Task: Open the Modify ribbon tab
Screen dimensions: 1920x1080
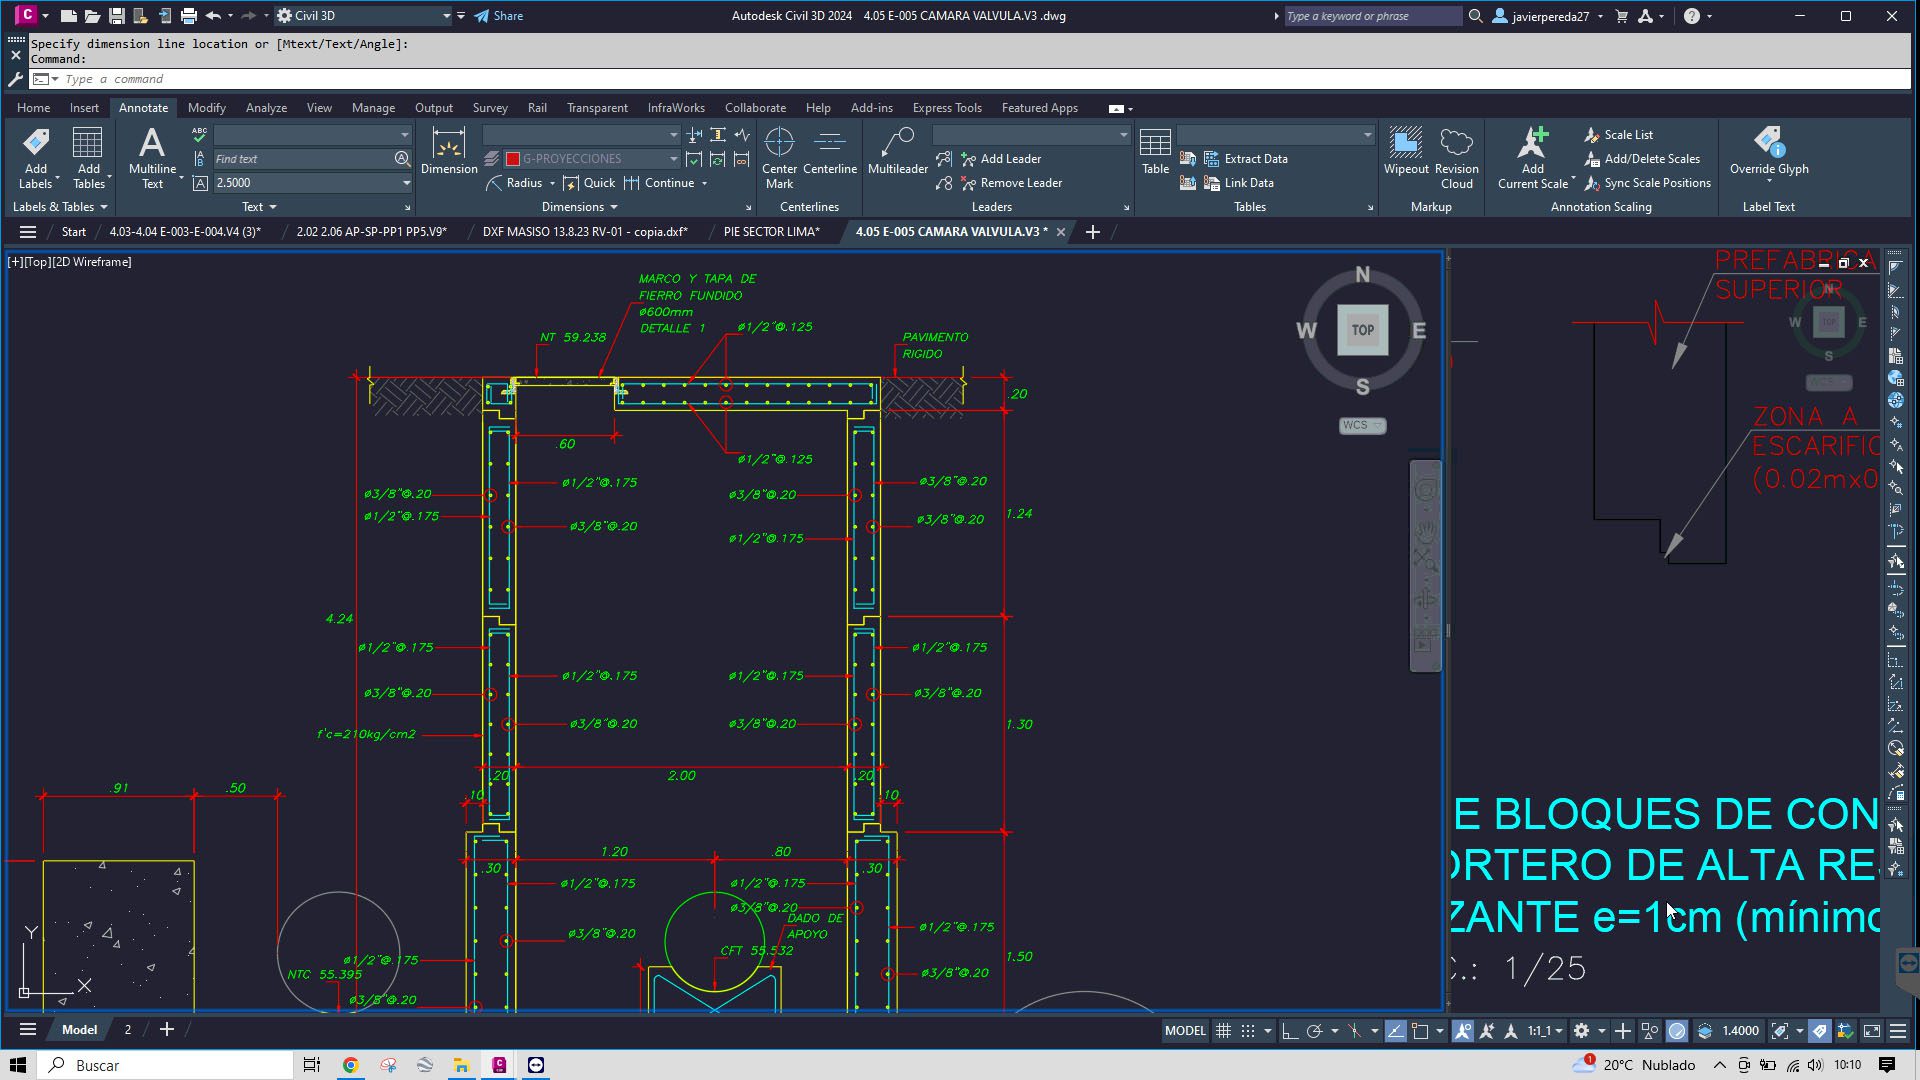Action: (206, 108)
